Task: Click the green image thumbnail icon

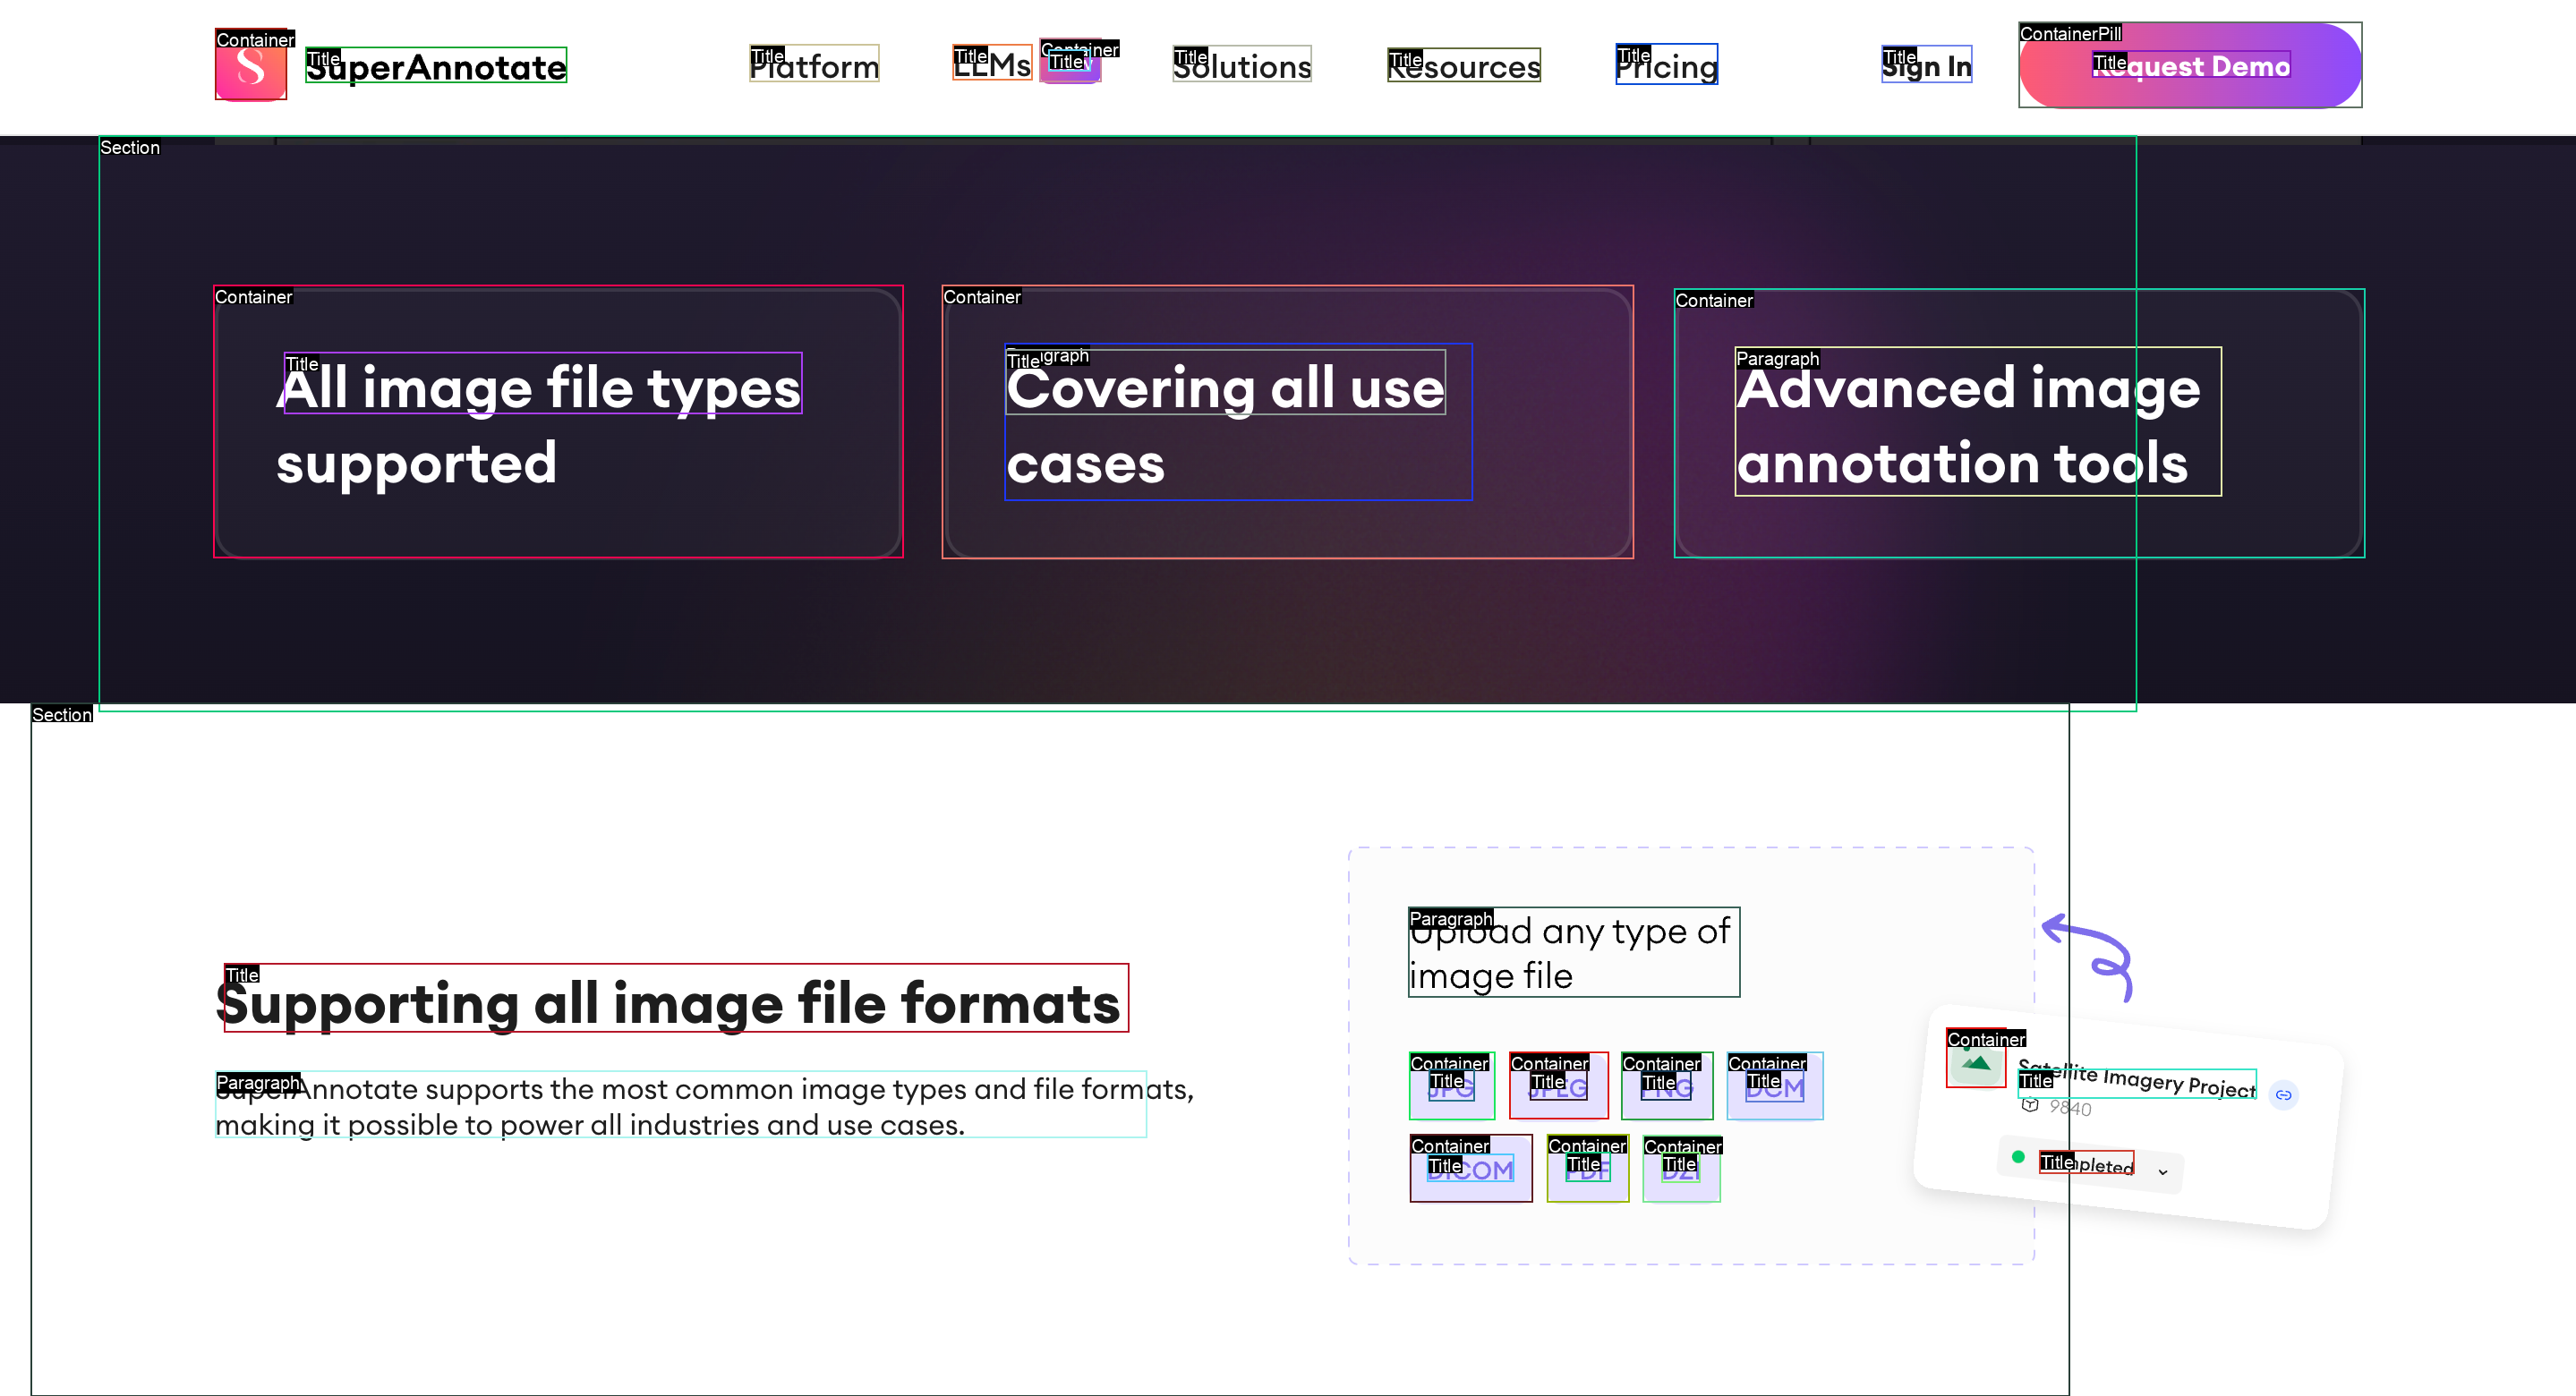Action: click(x=1976, y=1063)
